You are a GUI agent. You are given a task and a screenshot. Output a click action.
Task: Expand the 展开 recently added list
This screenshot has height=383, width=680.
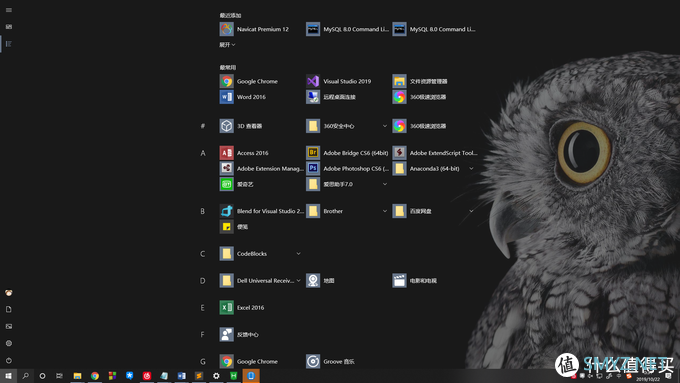point(227,45)
